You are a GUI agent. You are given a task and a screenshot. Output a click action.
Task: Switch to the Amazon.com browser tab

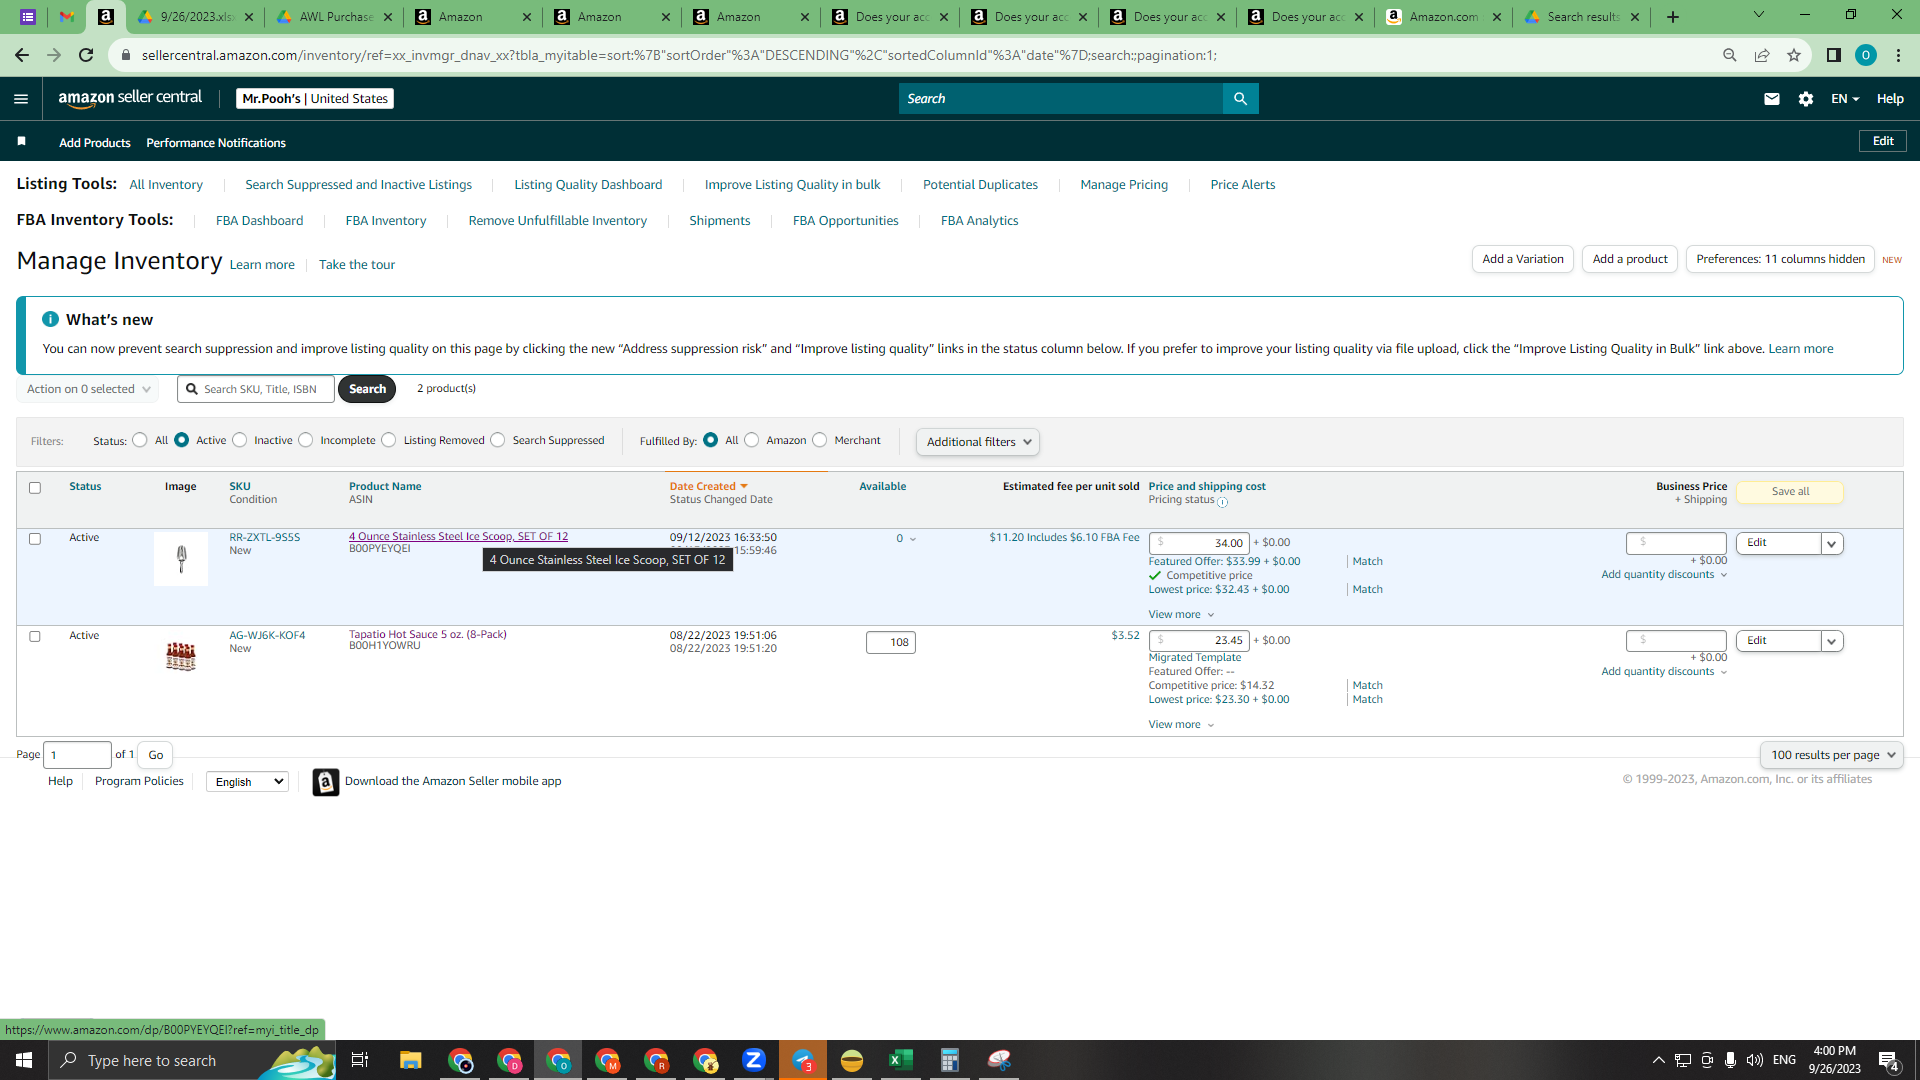coord(1443,17)
